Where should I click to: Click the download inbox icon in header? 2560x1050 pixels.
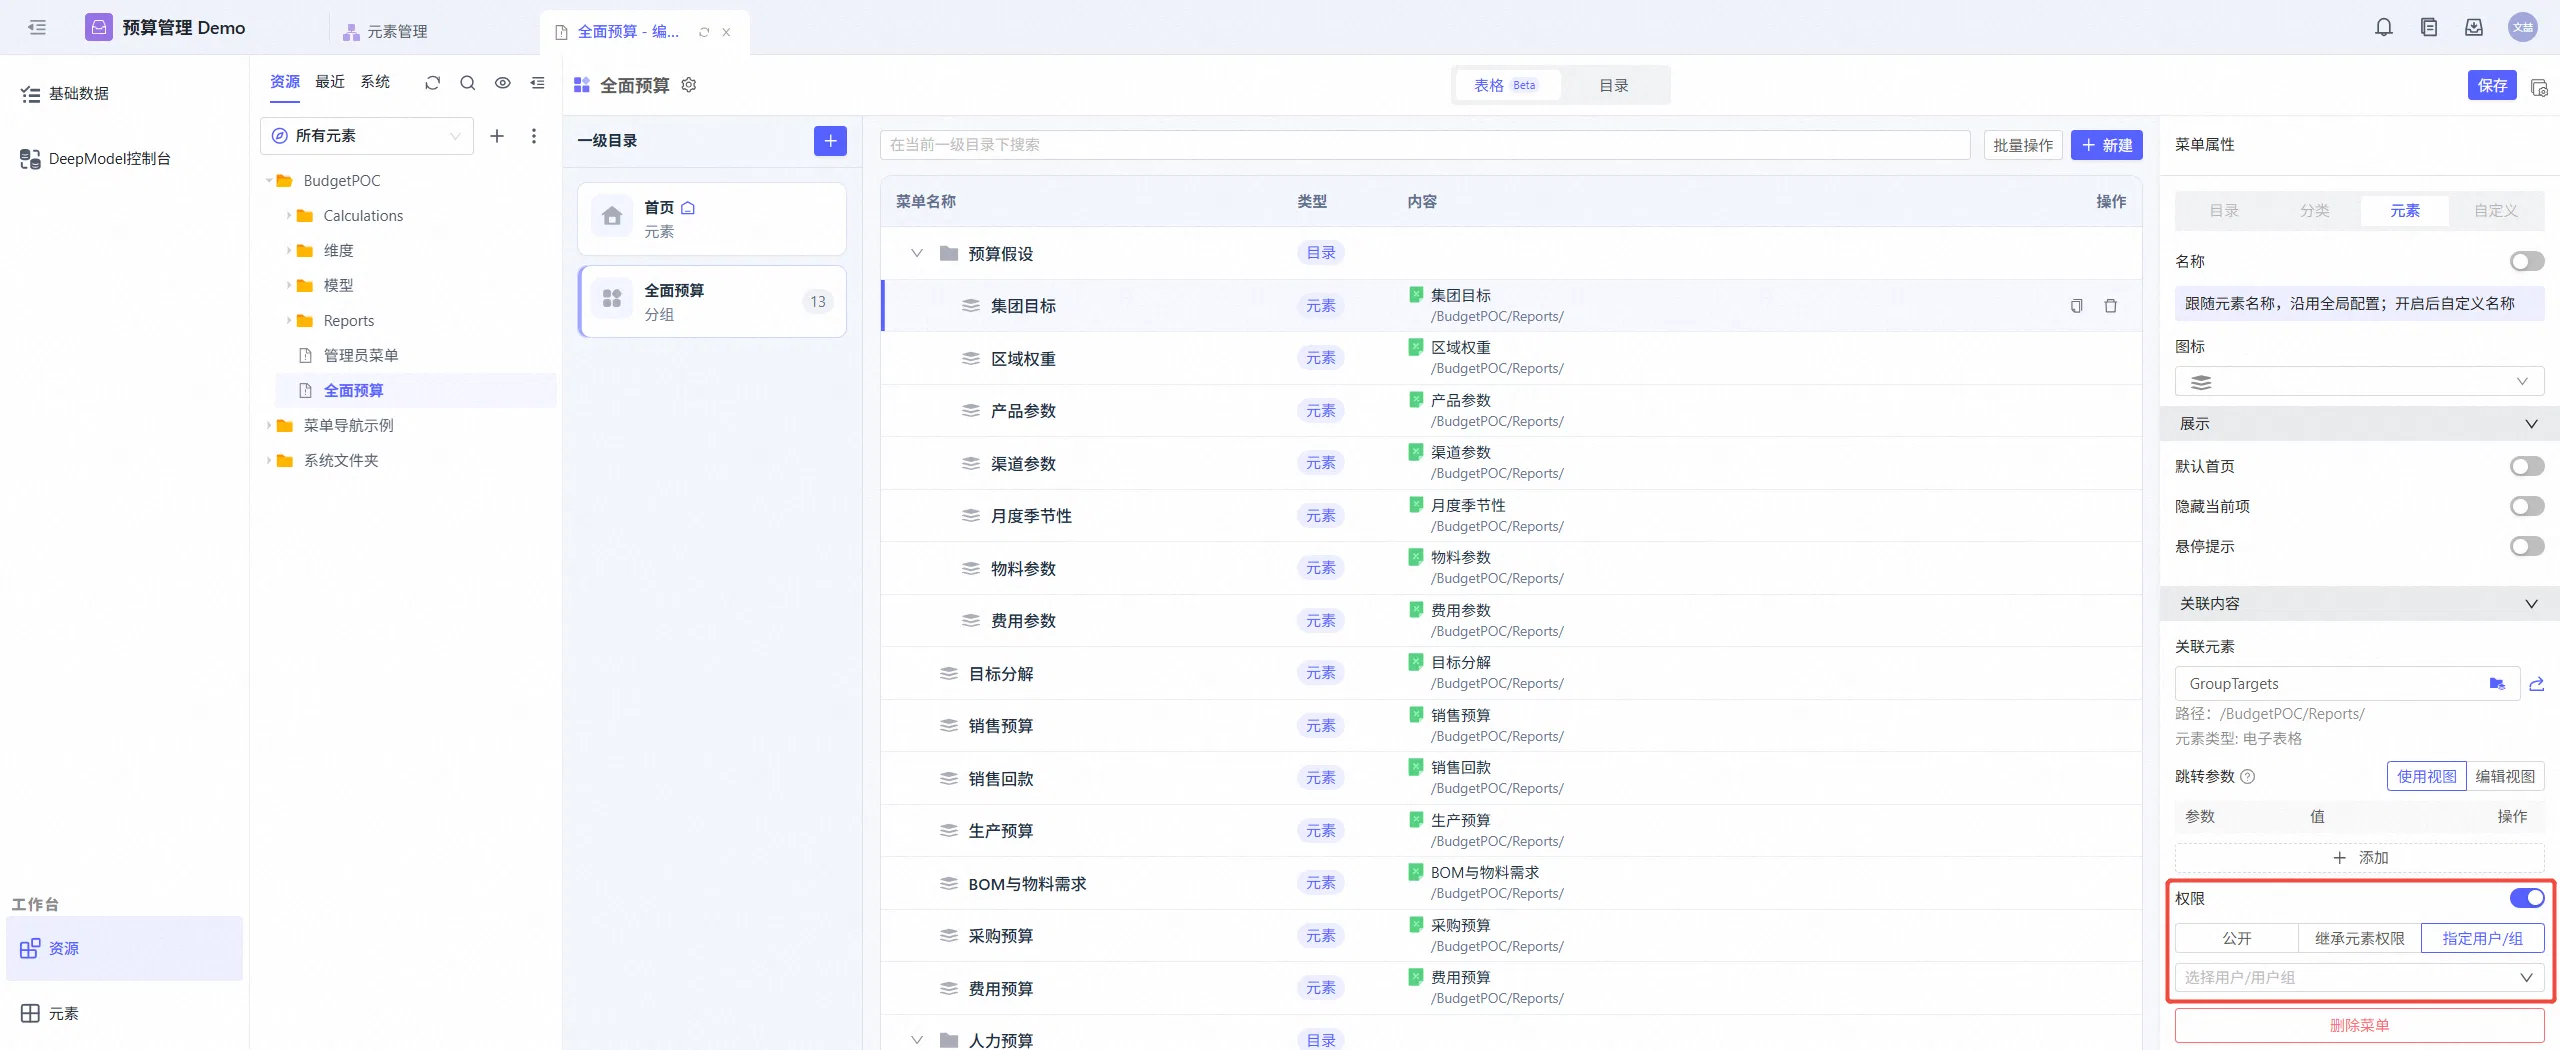coord(2474,27)
